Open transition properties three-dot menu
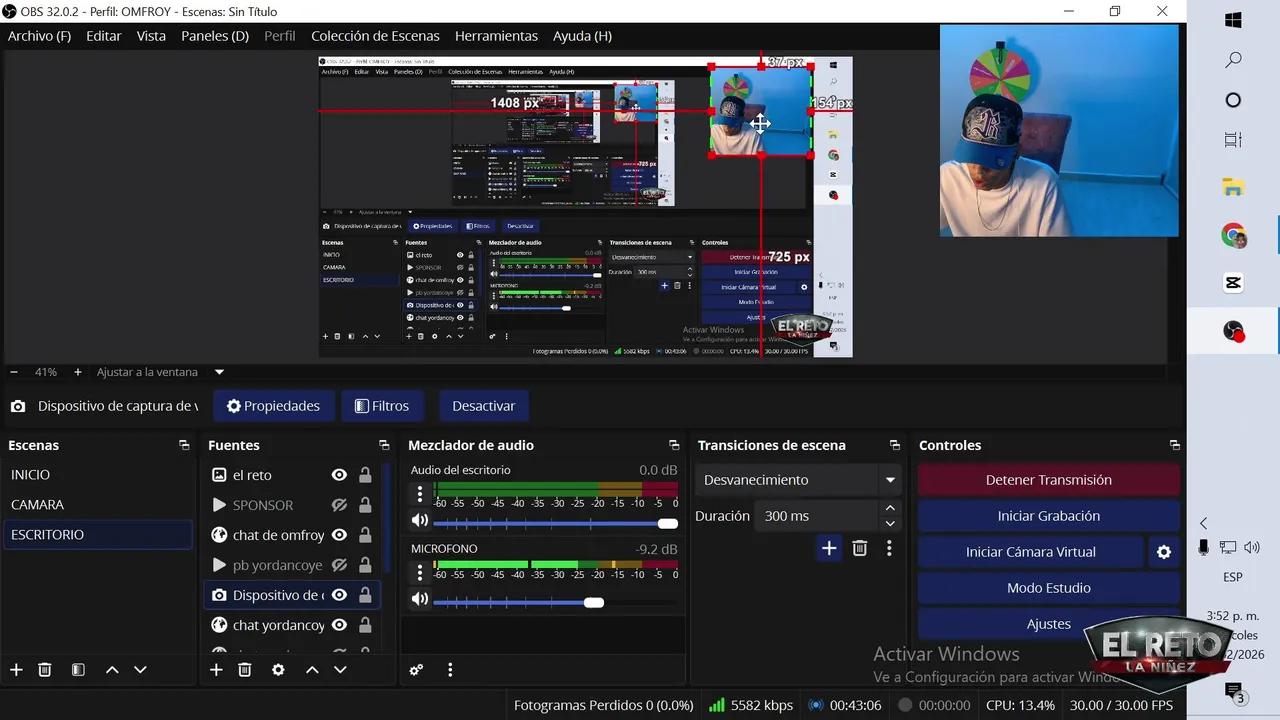 (889, 548)
